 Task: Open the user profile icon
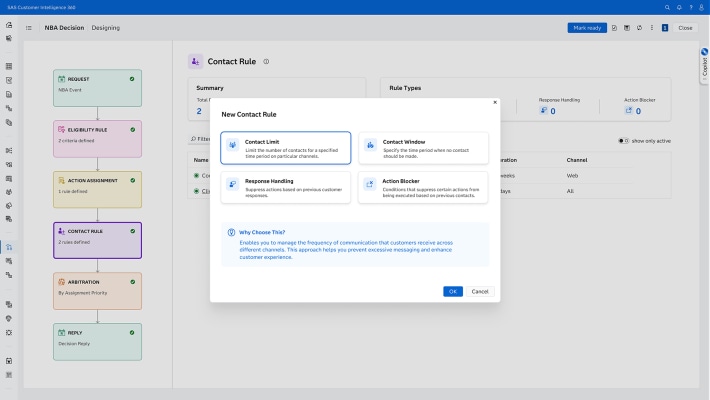click(702, 7)
